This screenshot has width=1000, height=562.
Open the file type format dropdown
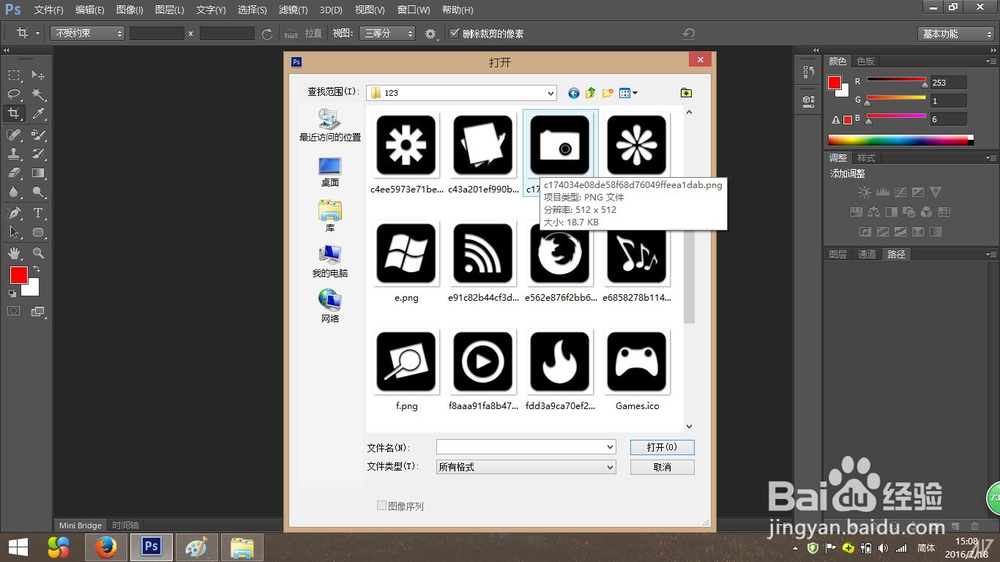(610, 467)
